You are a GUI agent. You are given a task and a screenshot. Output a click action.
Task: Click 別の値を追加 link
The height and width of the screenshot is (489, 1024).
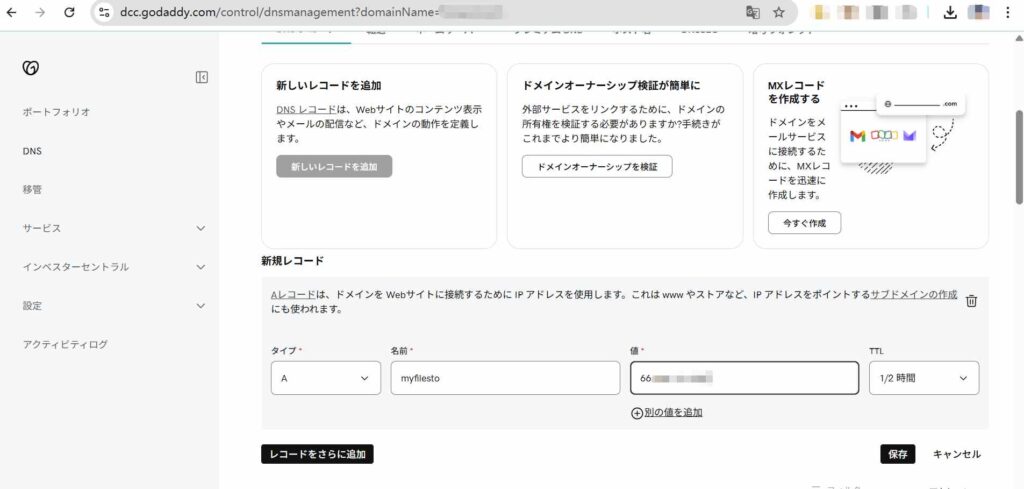pos(673,413)
